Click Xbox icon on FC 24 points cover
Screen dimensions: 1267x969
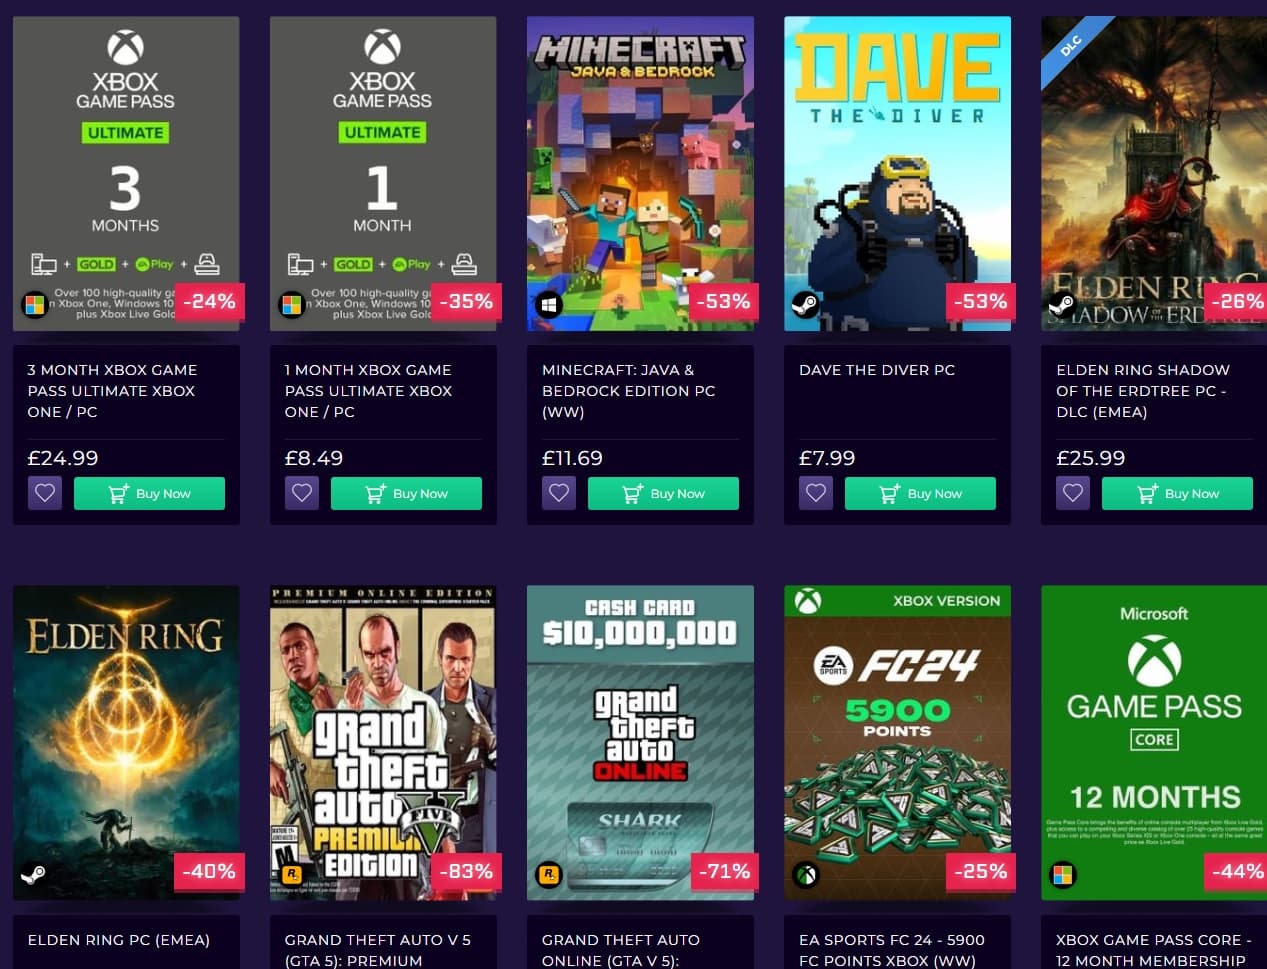pyautogui.click(x=806, y=875)
